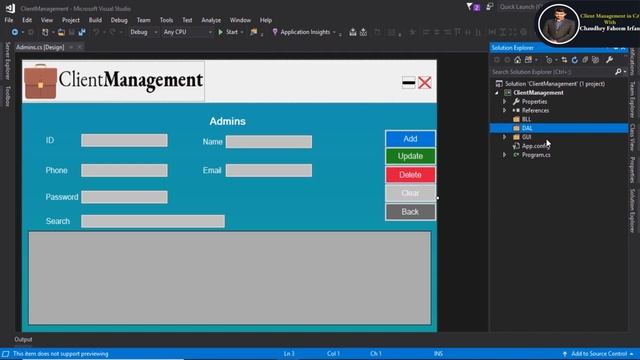Screen dimensions: 640x360
Task: Open the Tools menu
Action: (166, 20)
